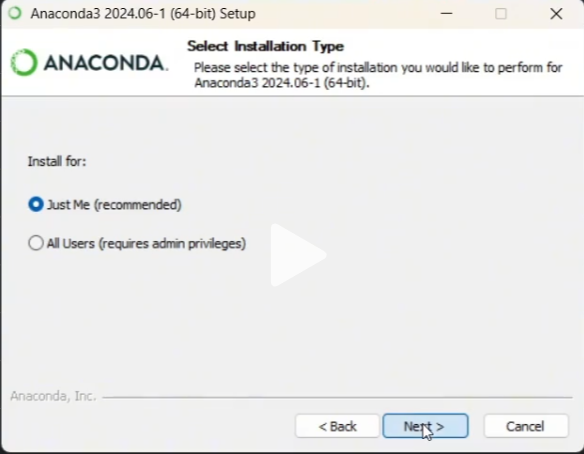
Task: Click the greyed-out maximize box
Action: (501, 14)
